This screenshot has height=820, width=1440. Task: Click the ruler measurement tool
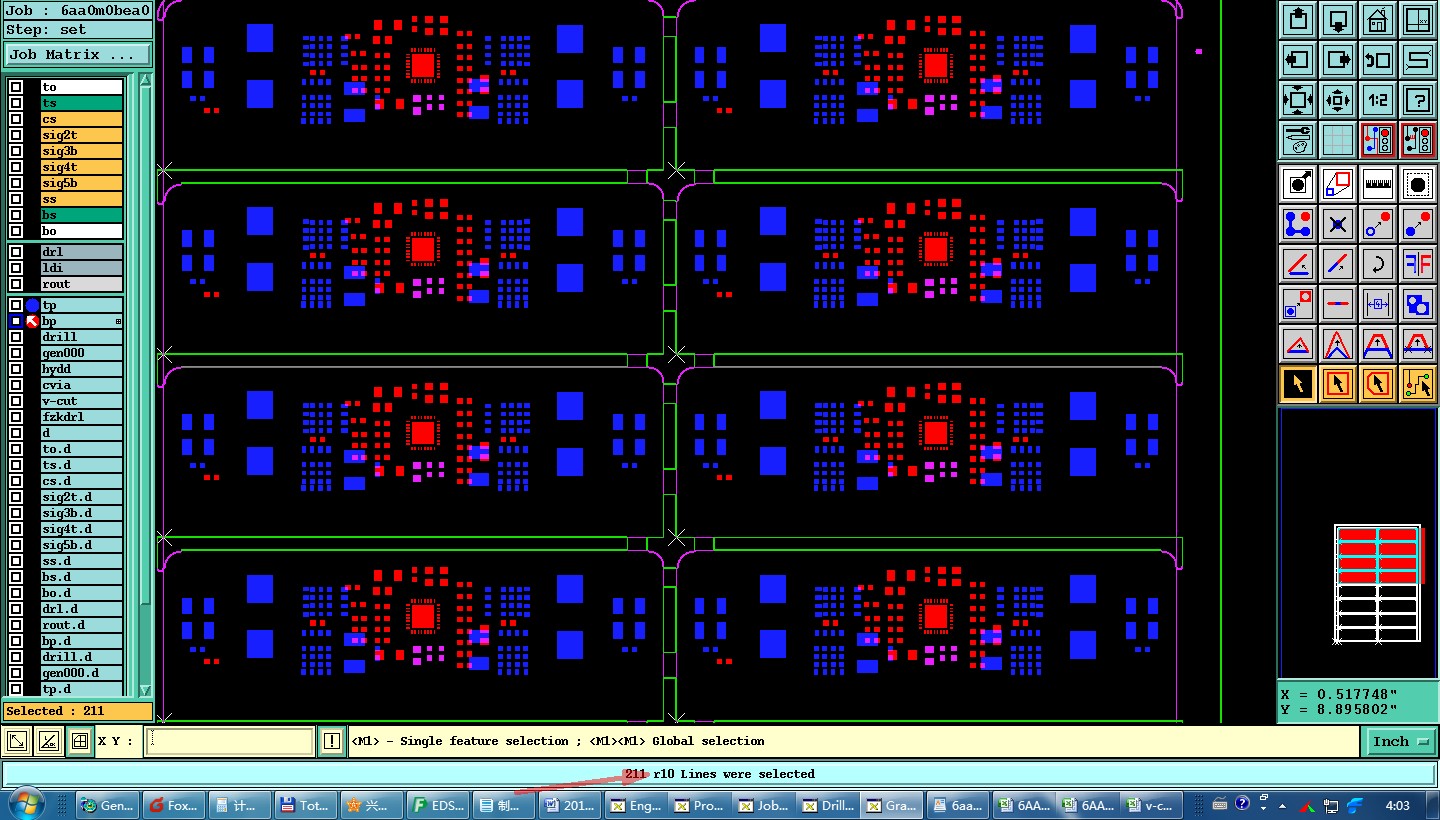(1378, 184)
